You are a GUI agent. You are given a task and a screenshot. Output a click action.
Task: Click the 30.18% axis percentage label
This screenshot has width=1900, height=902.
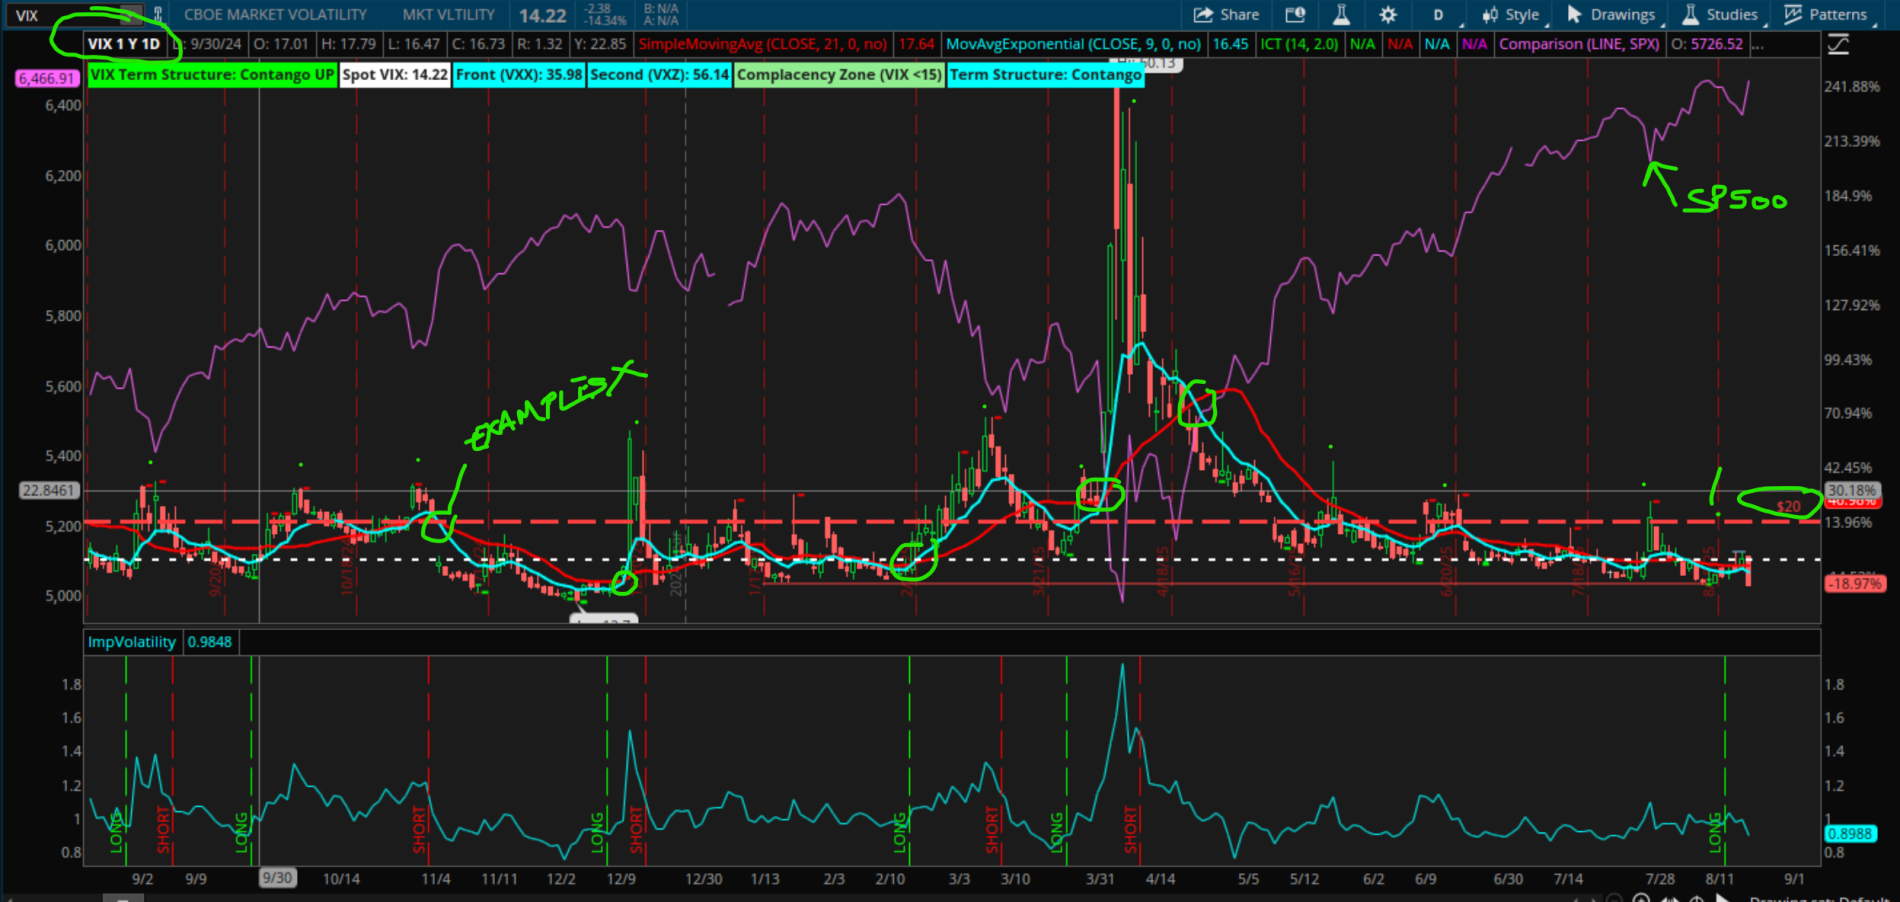1851,491
